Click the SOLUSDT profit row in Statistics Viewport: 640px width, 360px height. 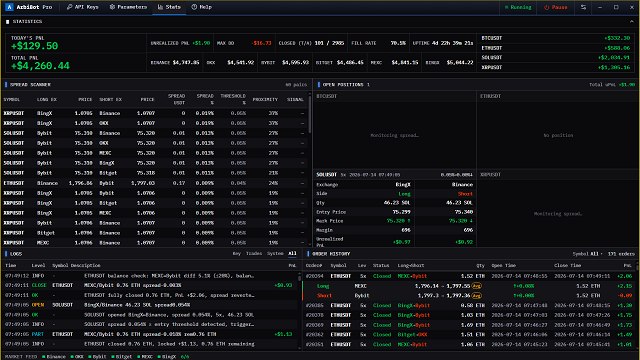click(x=556, y=58)
